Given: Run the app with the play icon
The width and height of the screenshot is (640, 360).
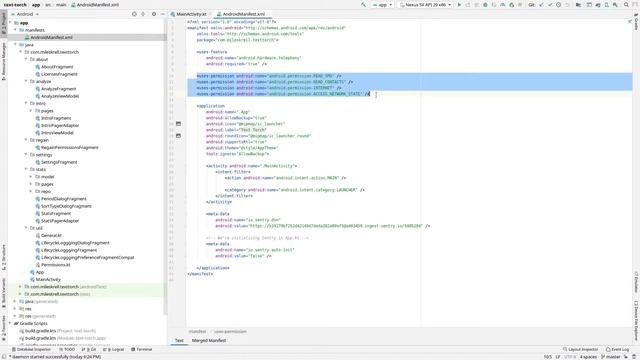Looking at the screenshot, I should tap(459, 5).
